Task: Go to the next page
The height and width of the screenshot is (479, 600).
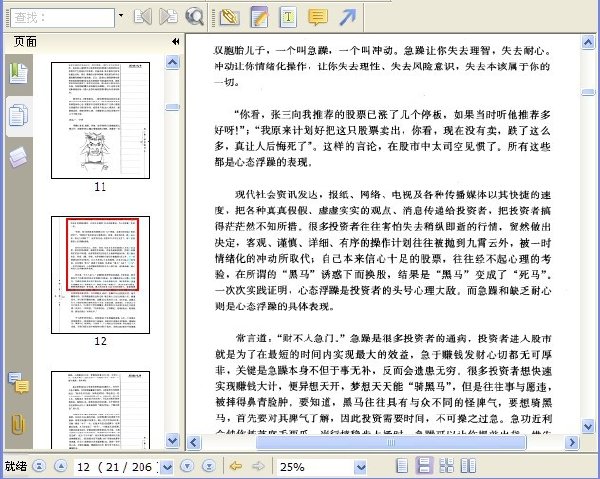Action: (x=187, y=466)
